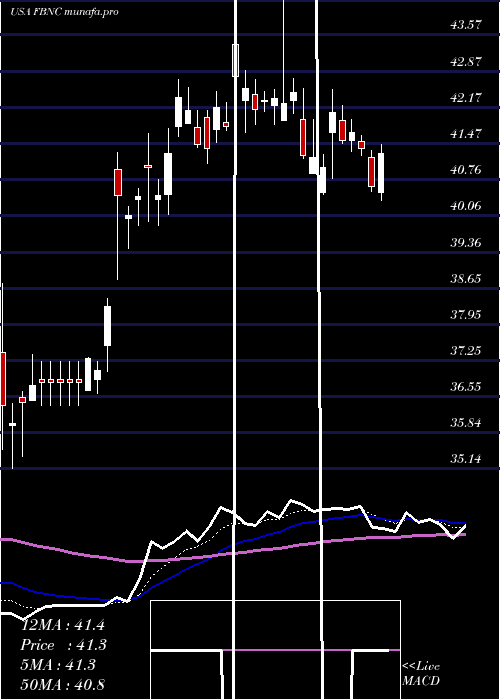Viewport: 500px width, 700px height.
Task: Select the 43.57 price axis label
Action: pyautogui.click(x=466, y=25)
